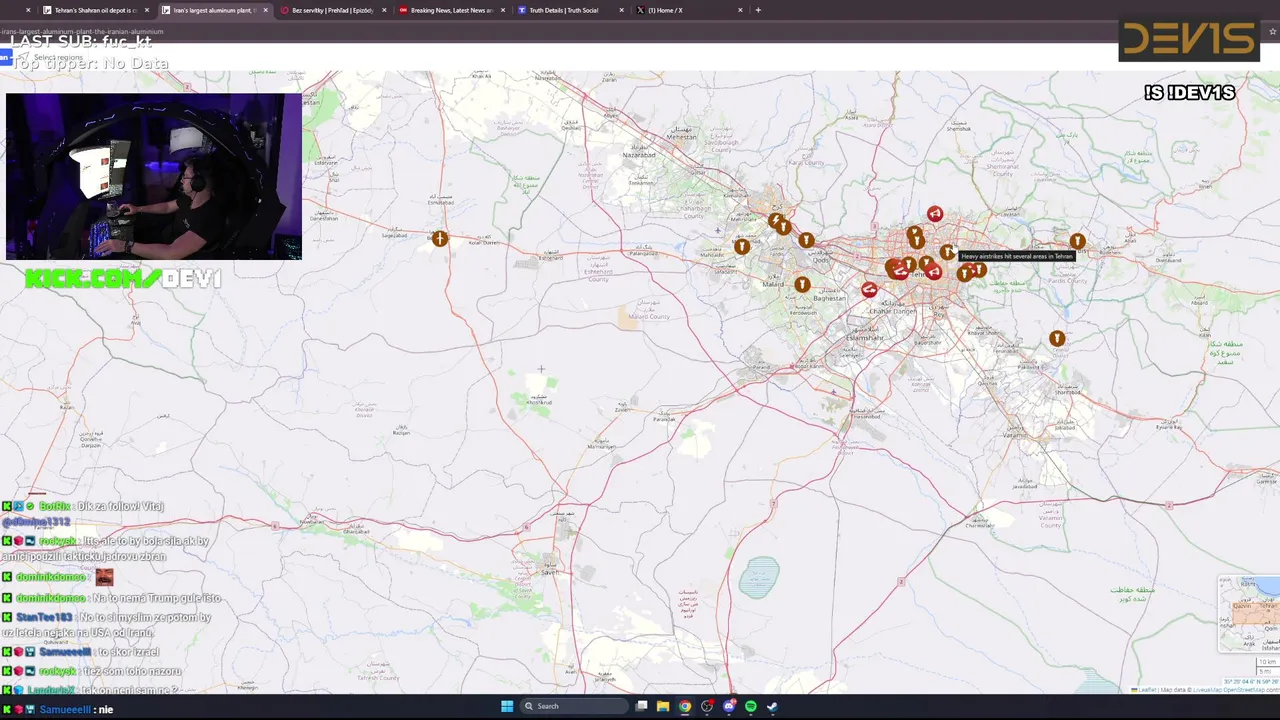Switch to CNN Breaking News tab

pos(452,10)
